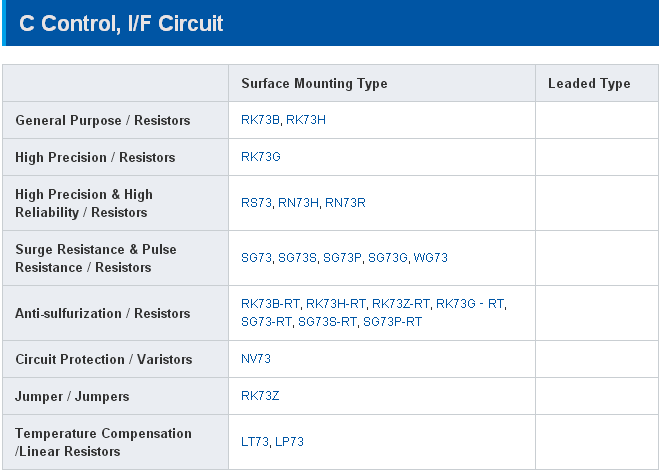
Task: Open the WG73 product link
Action: 431,258
